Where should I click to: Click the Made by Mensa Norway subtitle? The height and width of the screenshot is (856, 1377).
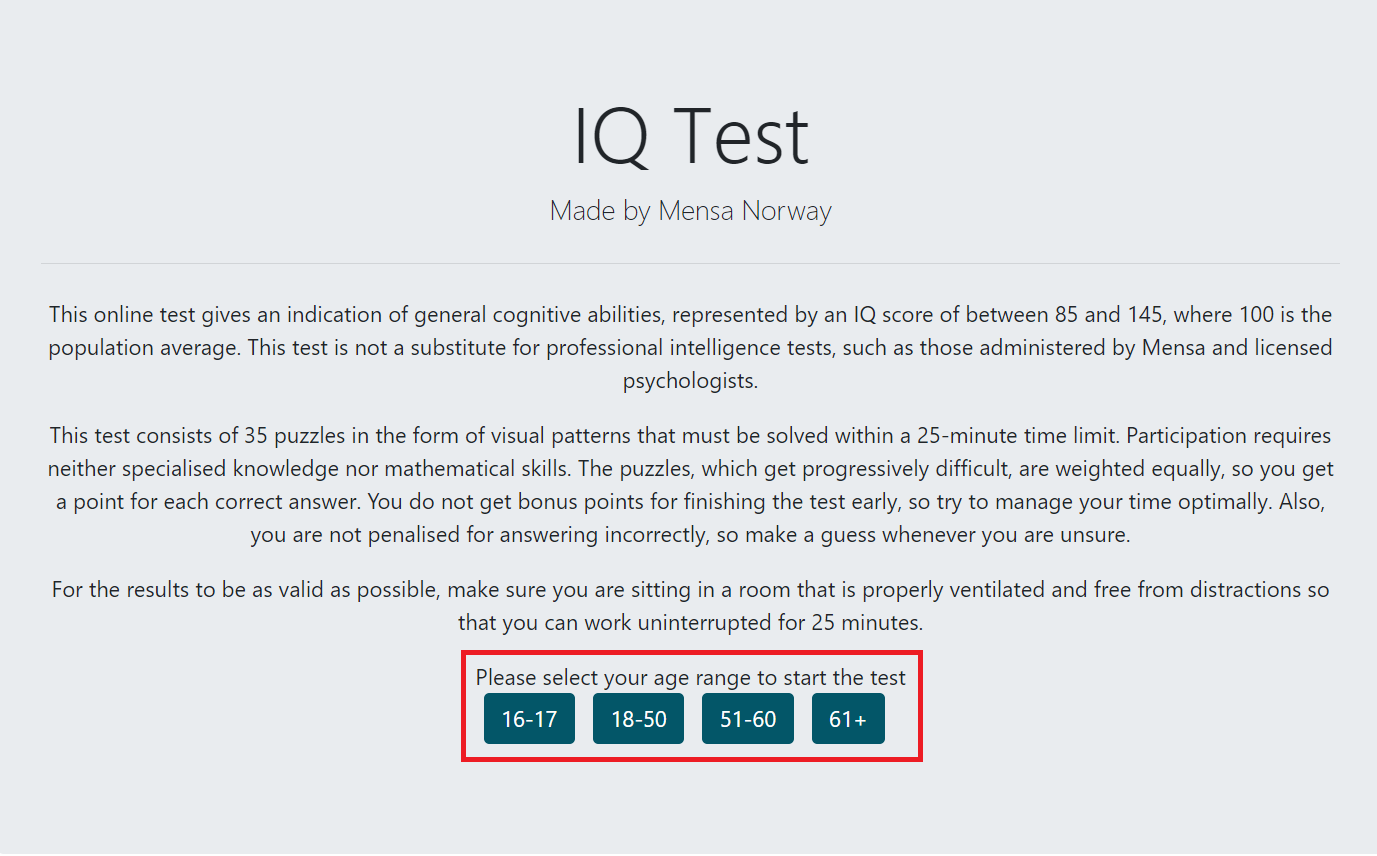coord(689,211)
